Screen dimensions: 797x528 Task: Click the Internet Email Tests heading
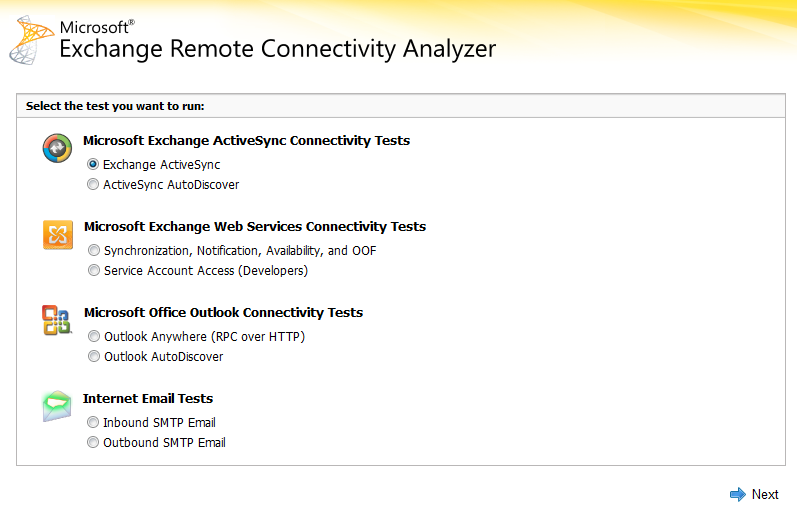(x=148, y=398)
